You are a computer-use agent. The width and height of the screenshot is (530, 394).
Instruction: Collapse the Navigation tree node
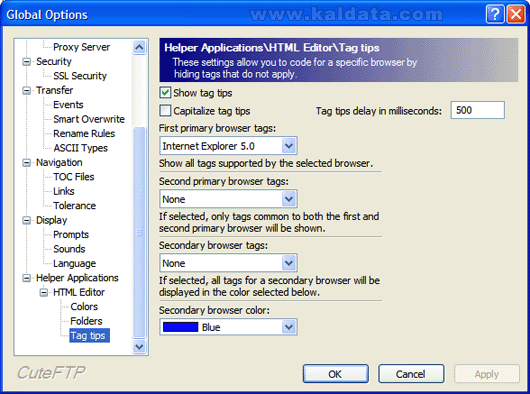coord(26,163)
